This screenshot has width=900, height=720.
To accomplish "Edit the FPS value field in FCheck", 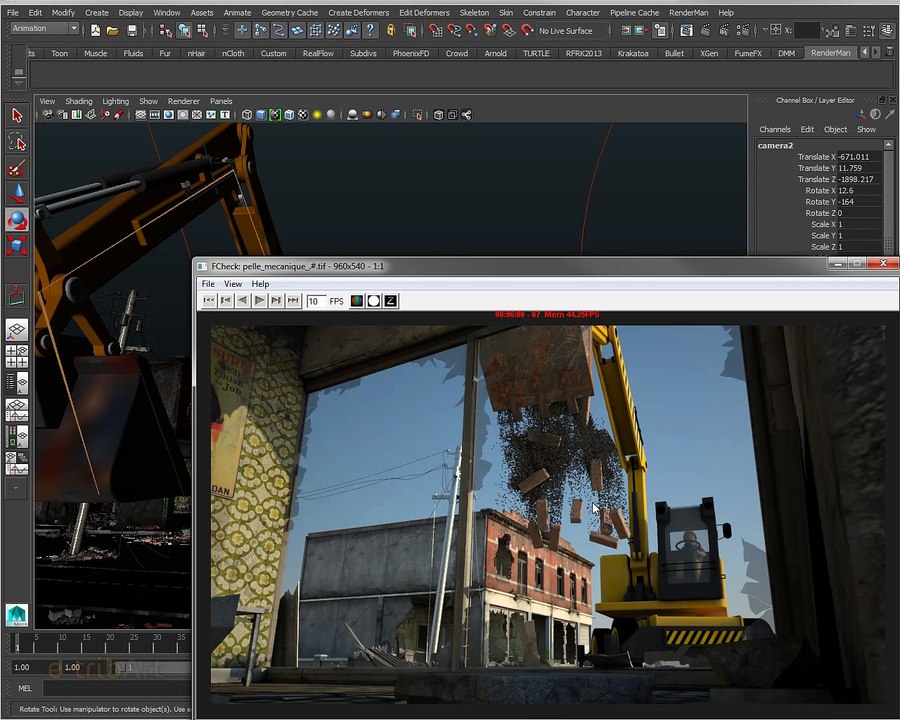I will [316, 301].
